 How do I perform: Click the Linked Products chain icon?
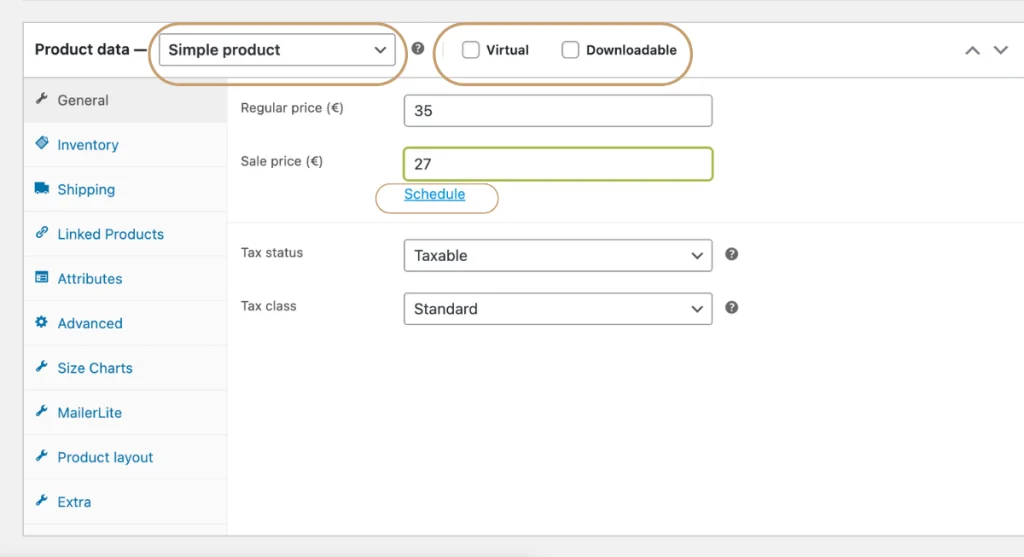point(42,232)
